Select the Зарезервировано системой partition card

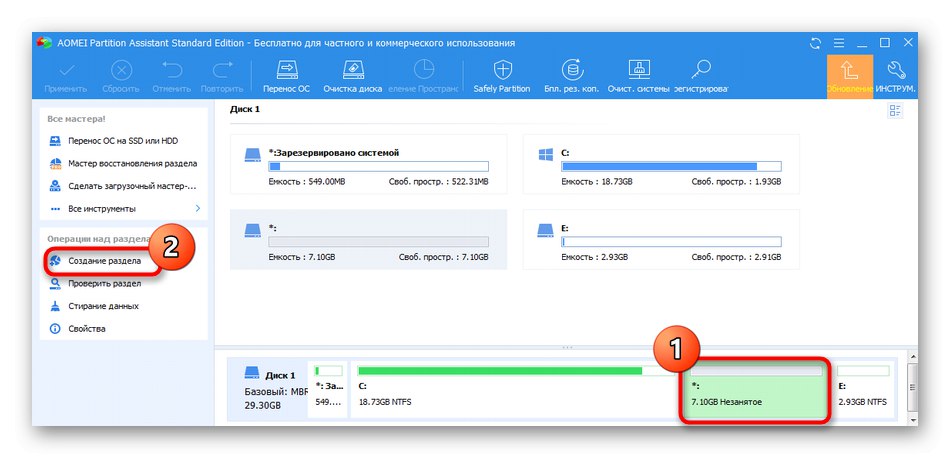pyautogui.click(x=368, y=164)
